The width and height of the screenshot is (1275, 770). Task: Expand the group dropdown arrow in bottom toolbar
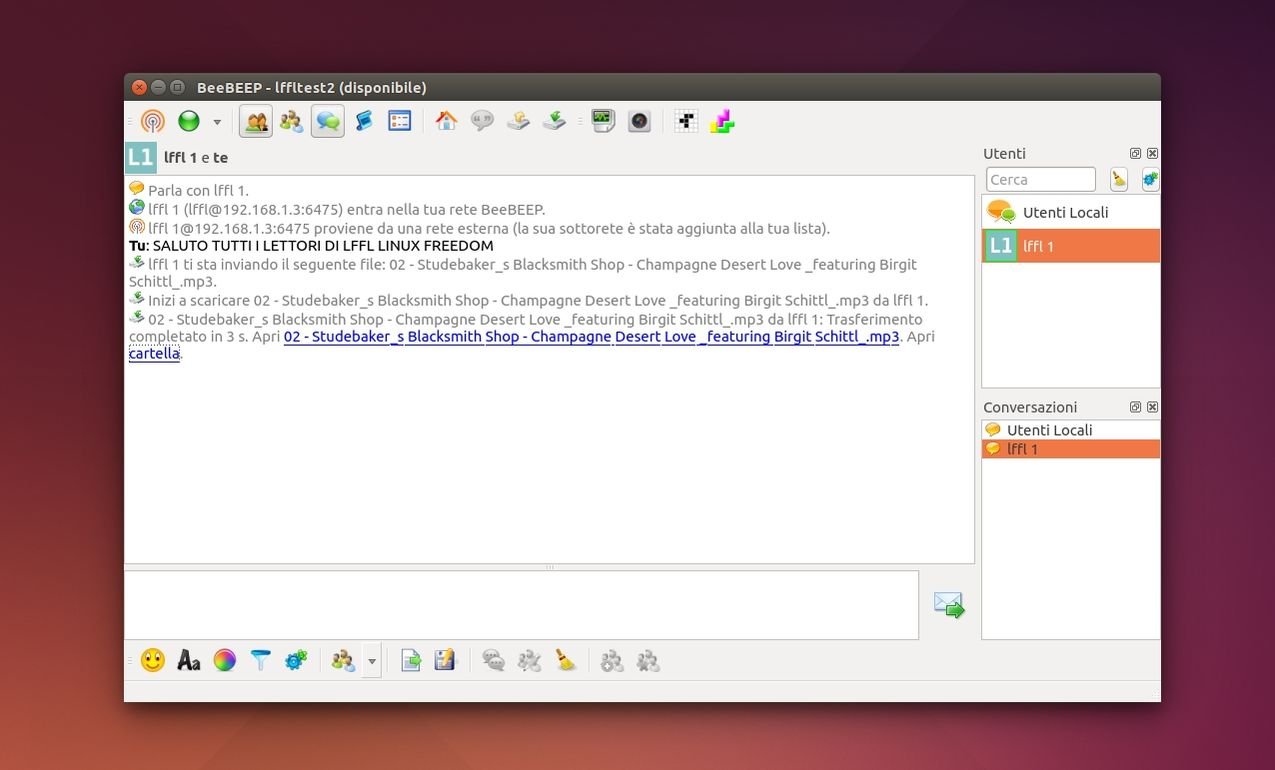pos(372,661)
